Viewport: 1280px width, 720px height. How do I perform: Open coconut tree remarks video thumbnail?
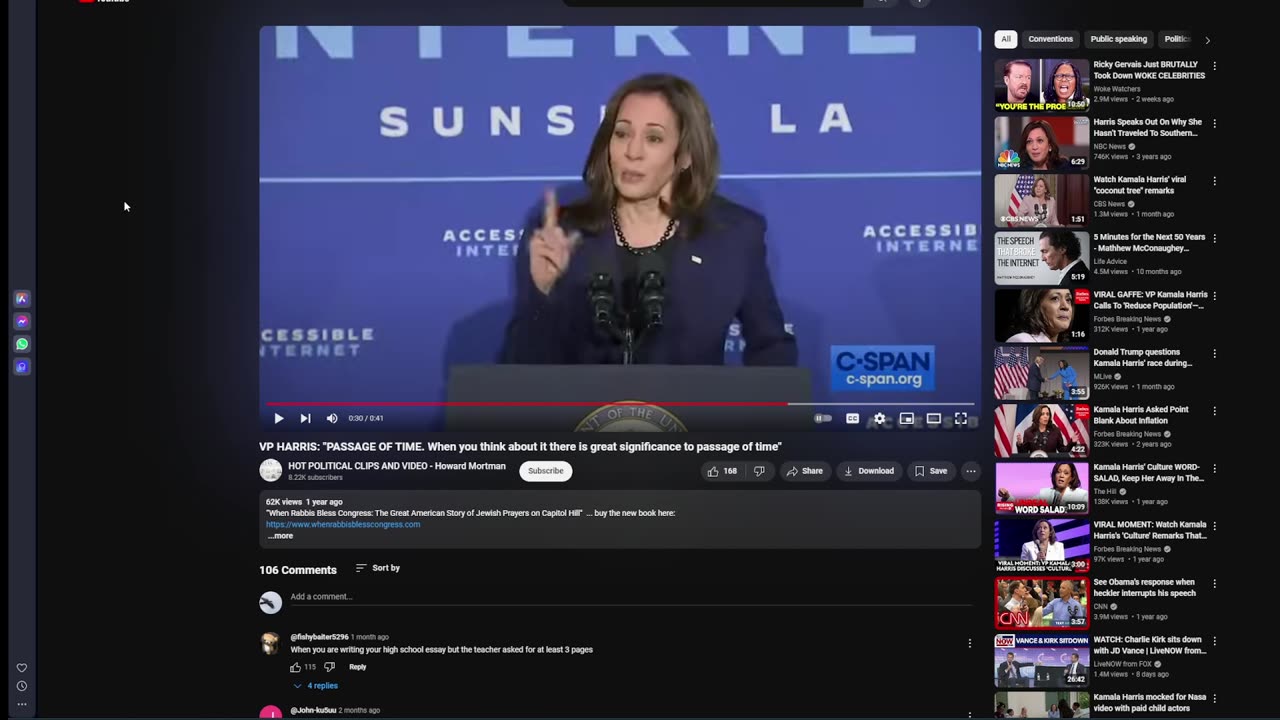tap(1041, 200)
